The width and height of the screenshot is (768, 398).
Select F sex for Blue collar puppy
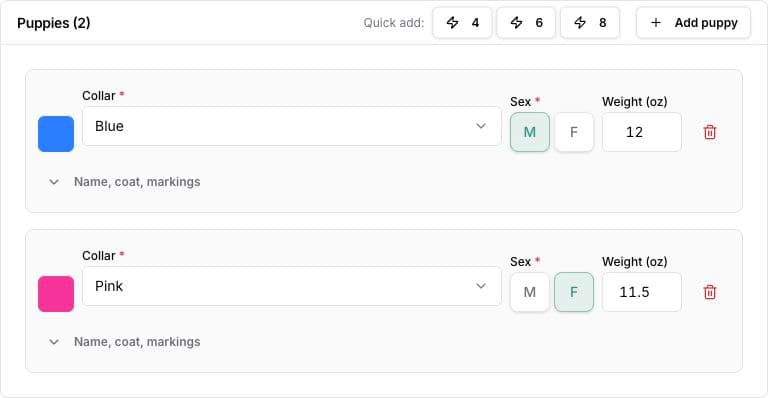(574, 132)
